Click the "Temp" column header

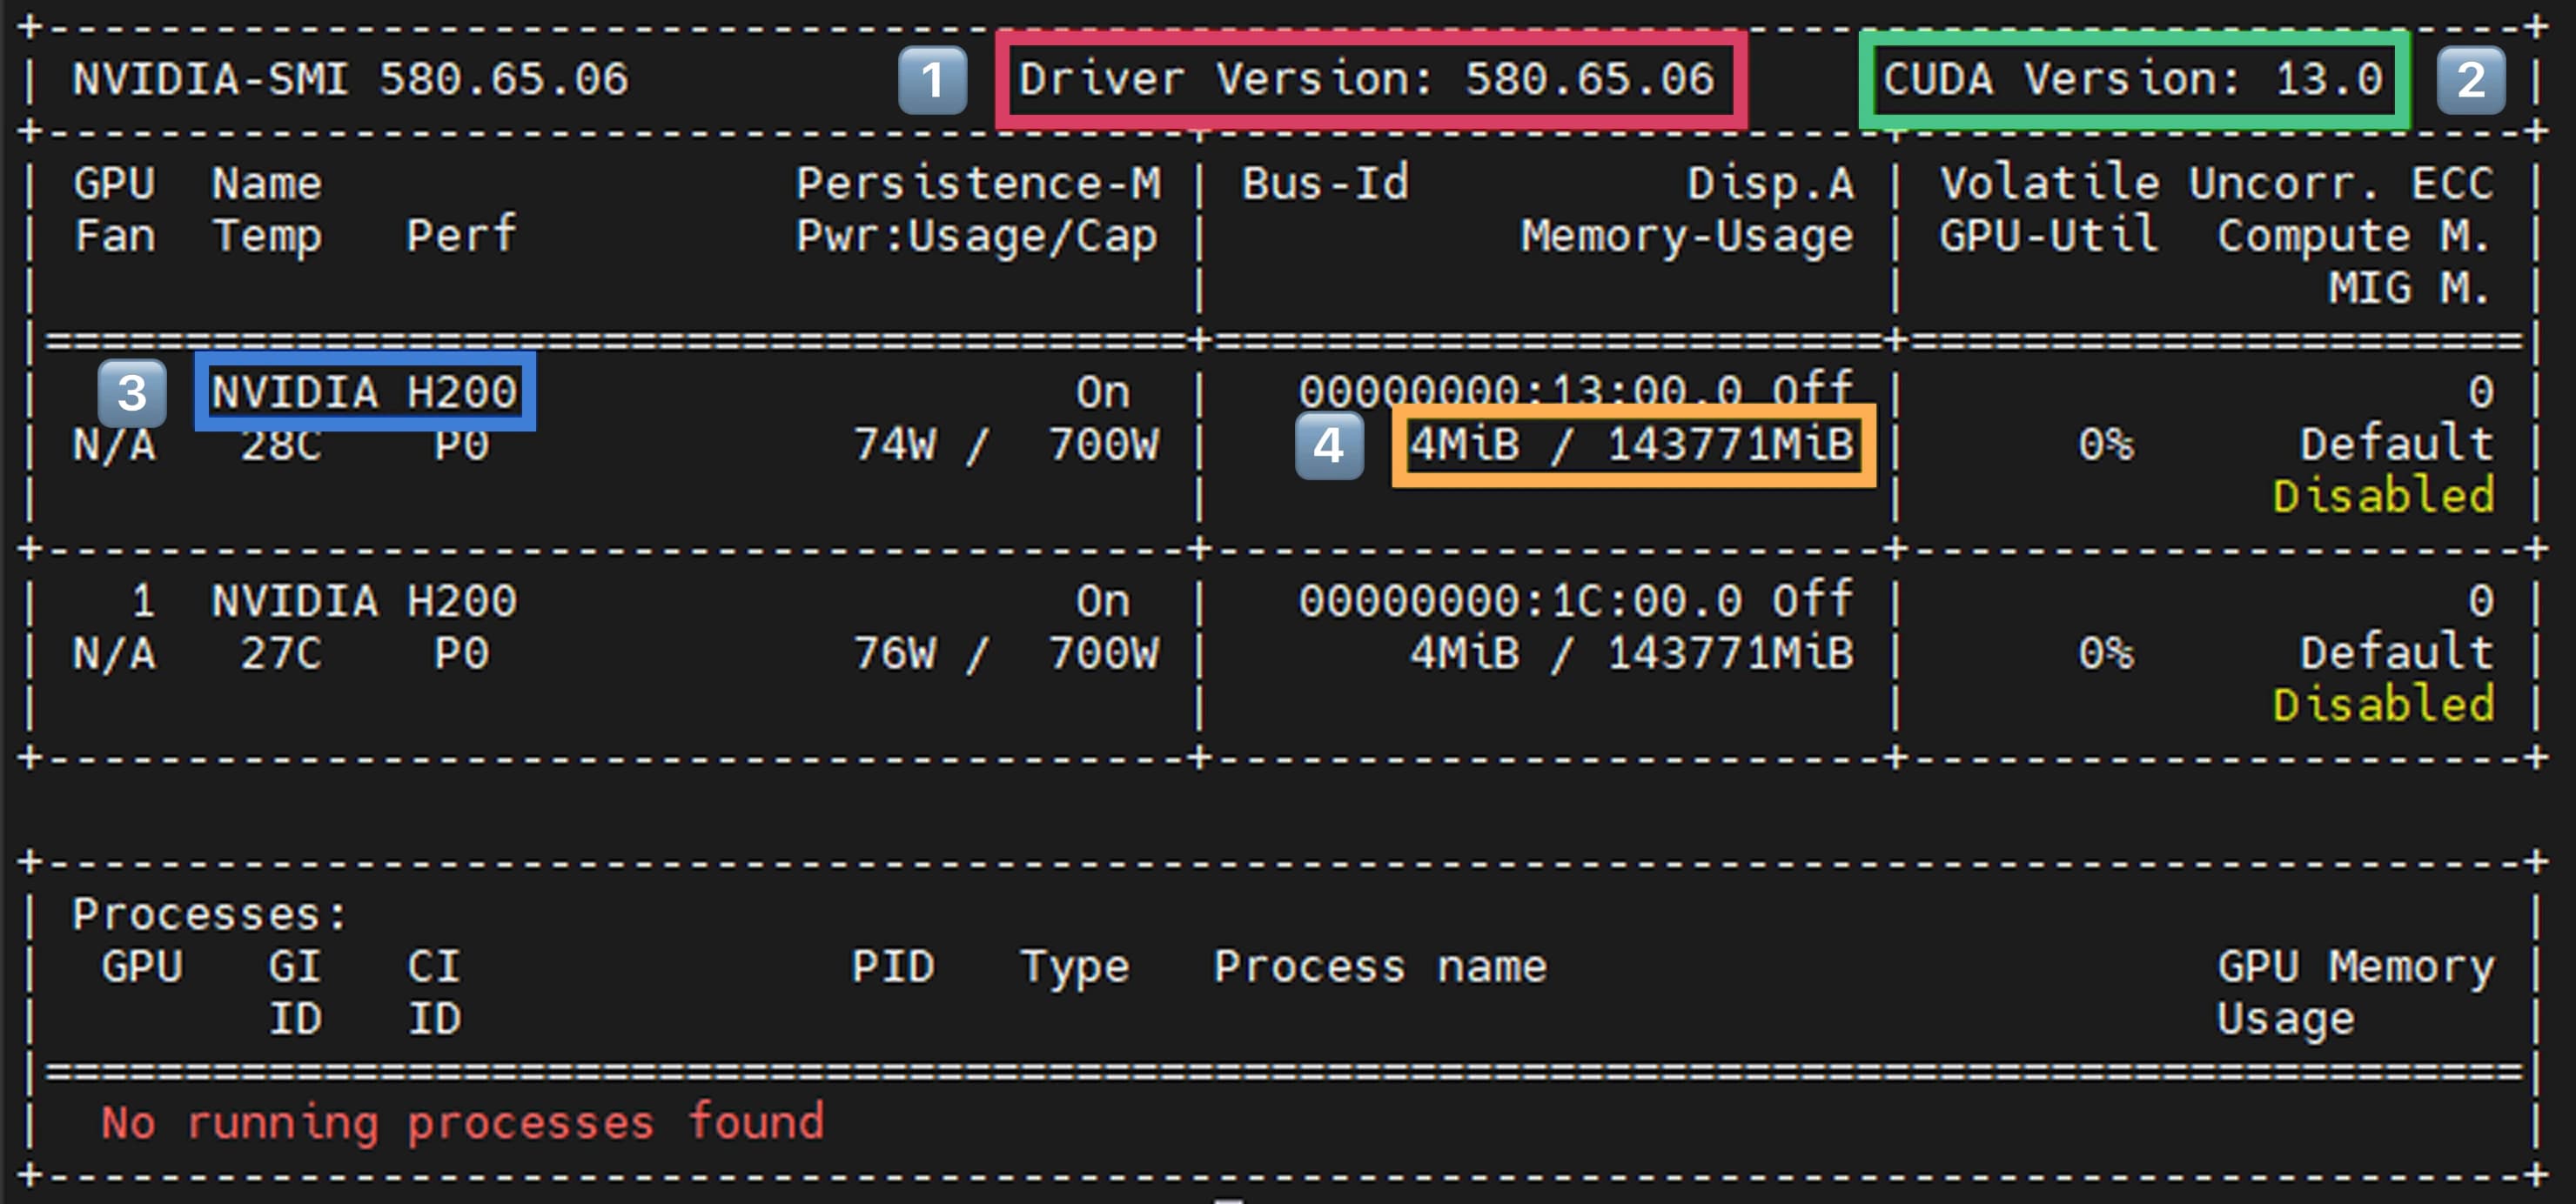[267, 237]
